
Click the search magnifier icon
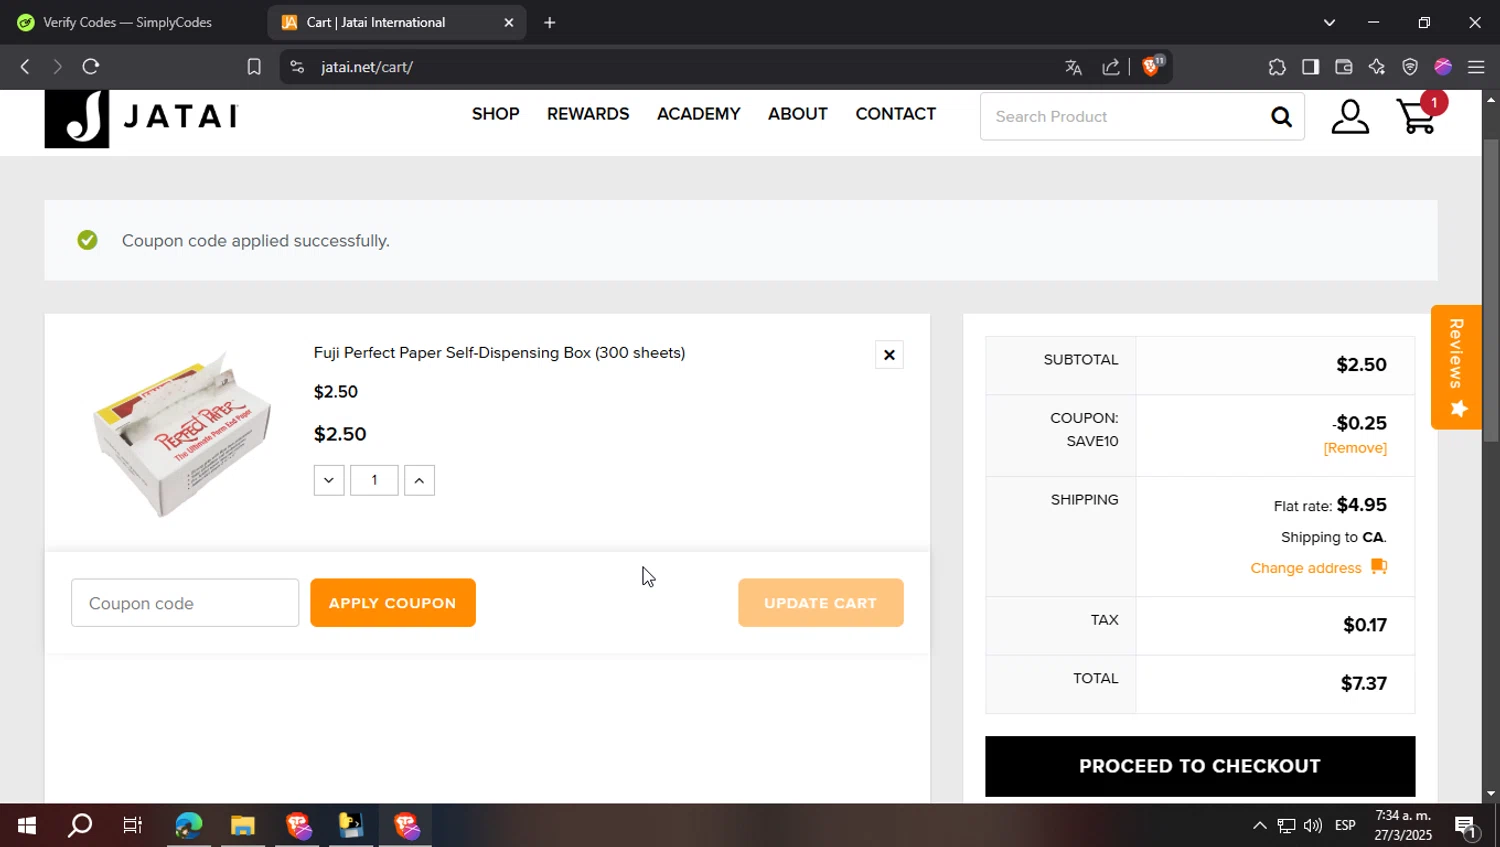[x=1281, y=117]
